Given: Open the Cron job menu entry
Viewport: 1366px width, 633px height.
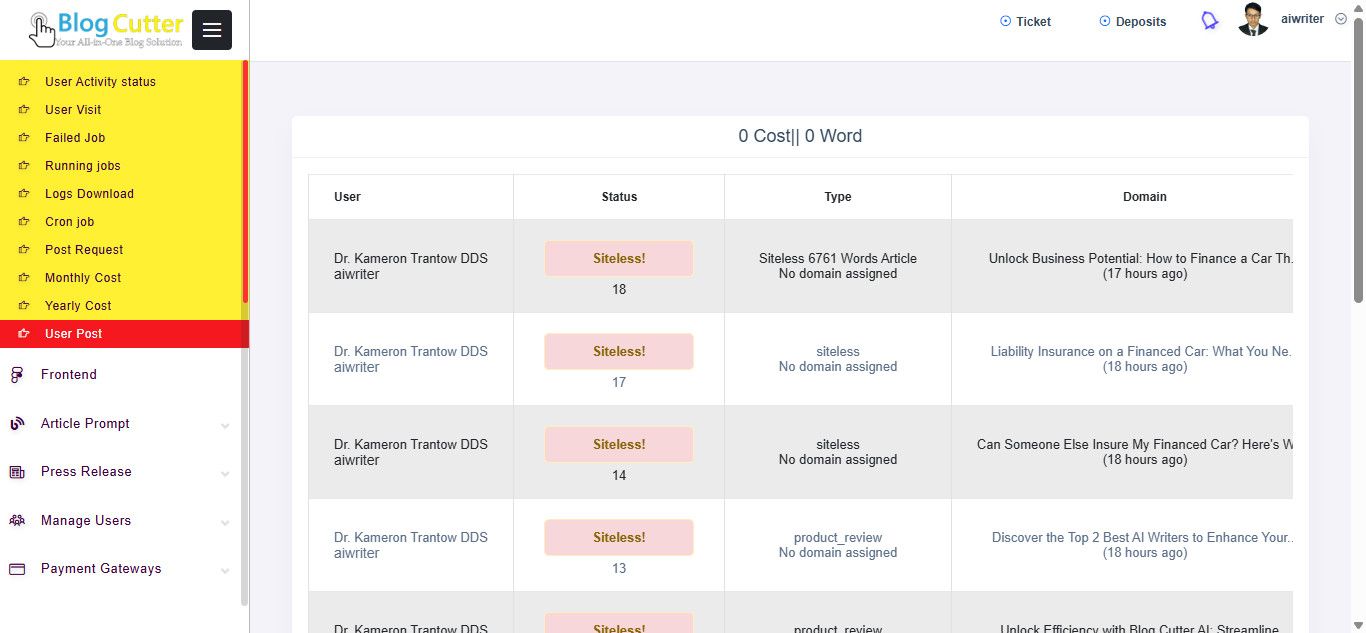Looking at the screenshot, I should (x=69, y=222).
